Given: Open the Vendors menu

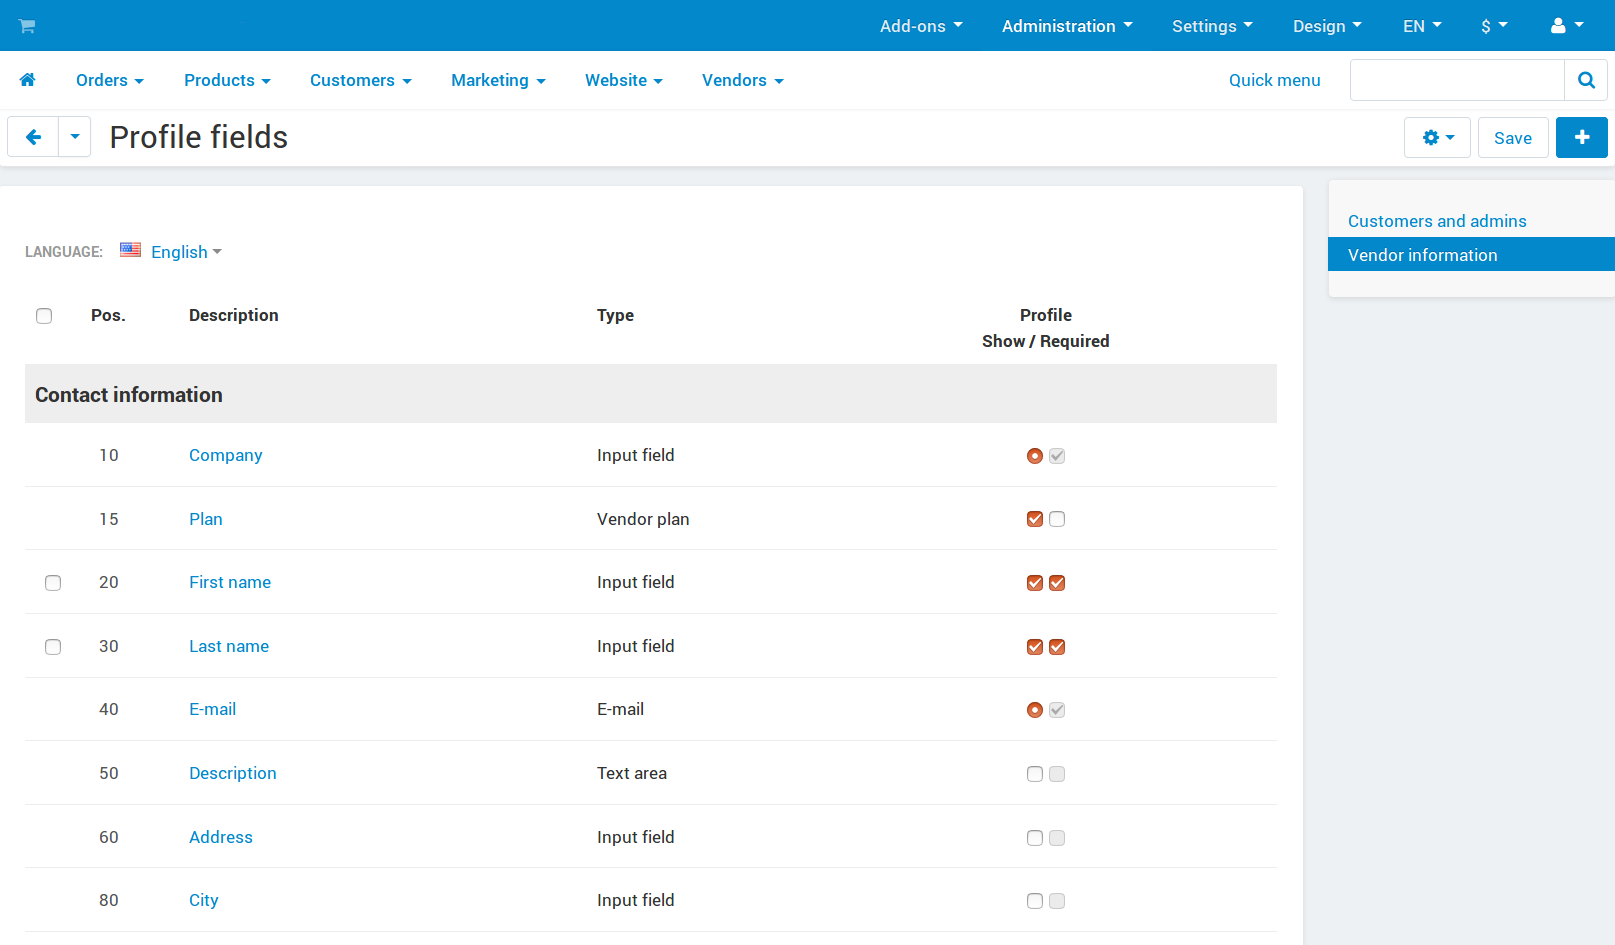Looking at the screenshot, I should pos(742,80).
